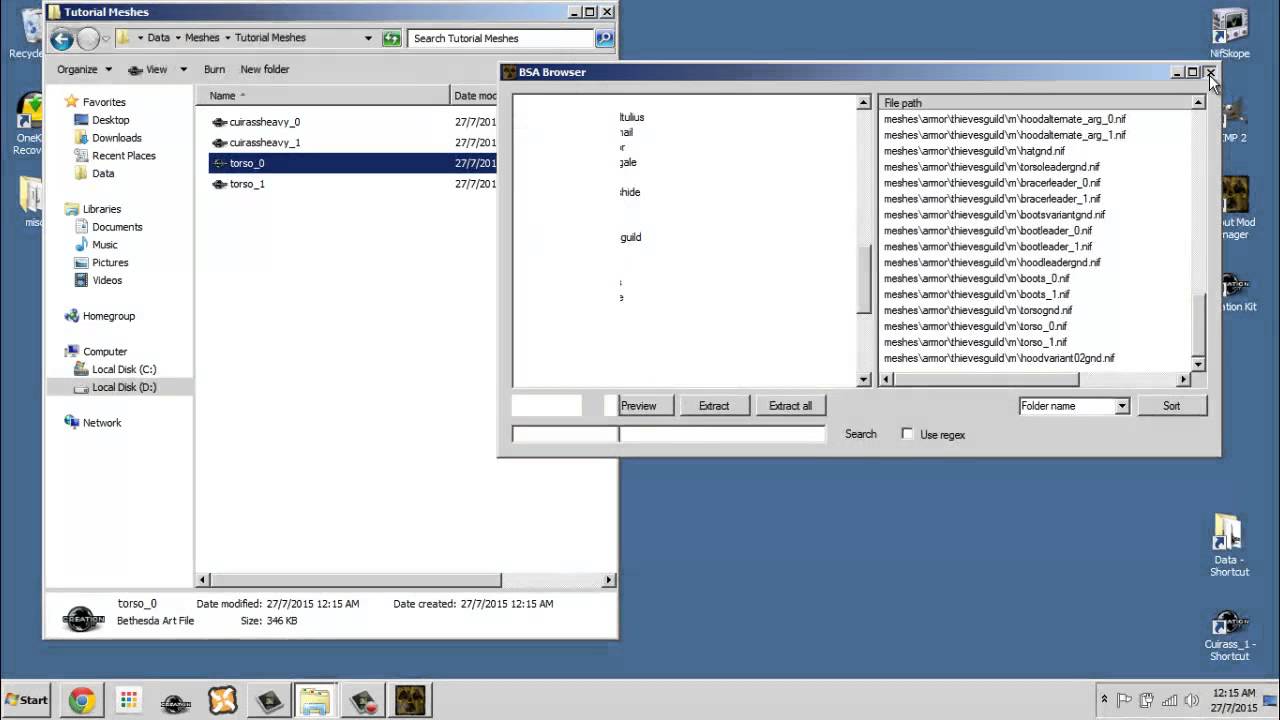Image resolution: width=1280 pixels, height=720 pixels.
Task: Check the power status tray icon
Action: 1146,700
